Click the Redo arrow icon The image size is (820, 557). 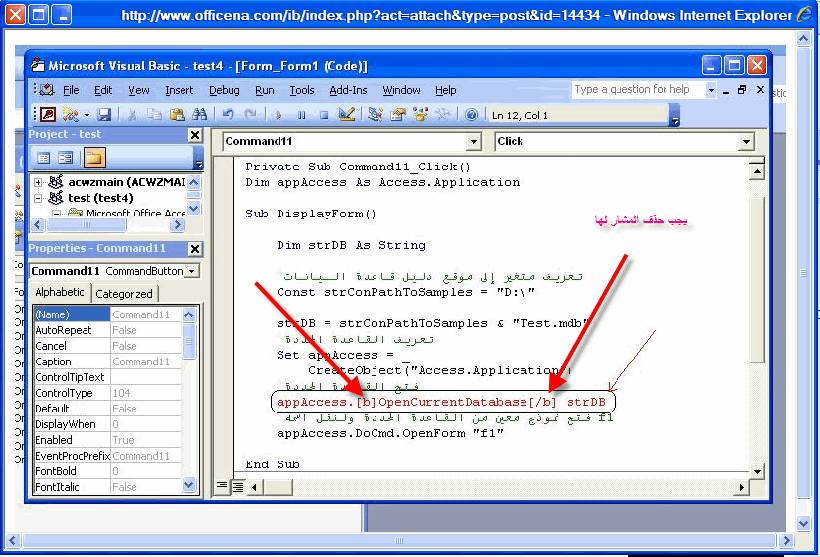pyautogui.click(x=250, y=114)
